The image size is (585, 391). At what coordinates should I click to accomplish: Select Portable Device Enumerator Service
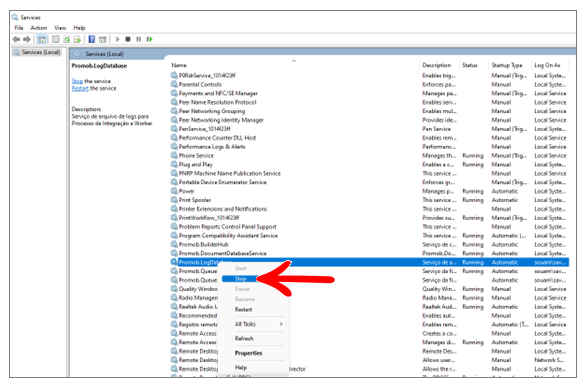tap(222, 182)
